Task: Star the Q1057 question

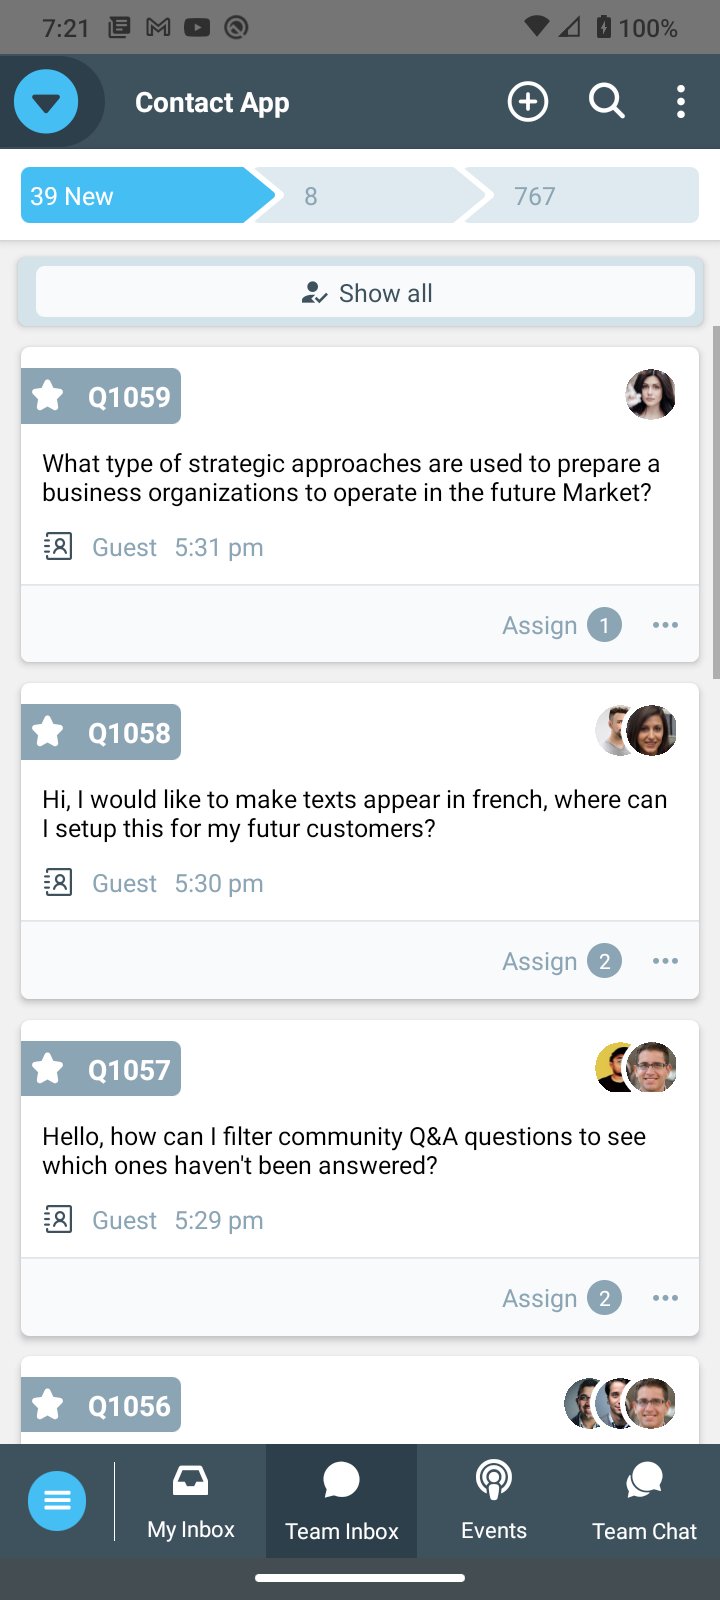Action: click(x=48, y=1070)
